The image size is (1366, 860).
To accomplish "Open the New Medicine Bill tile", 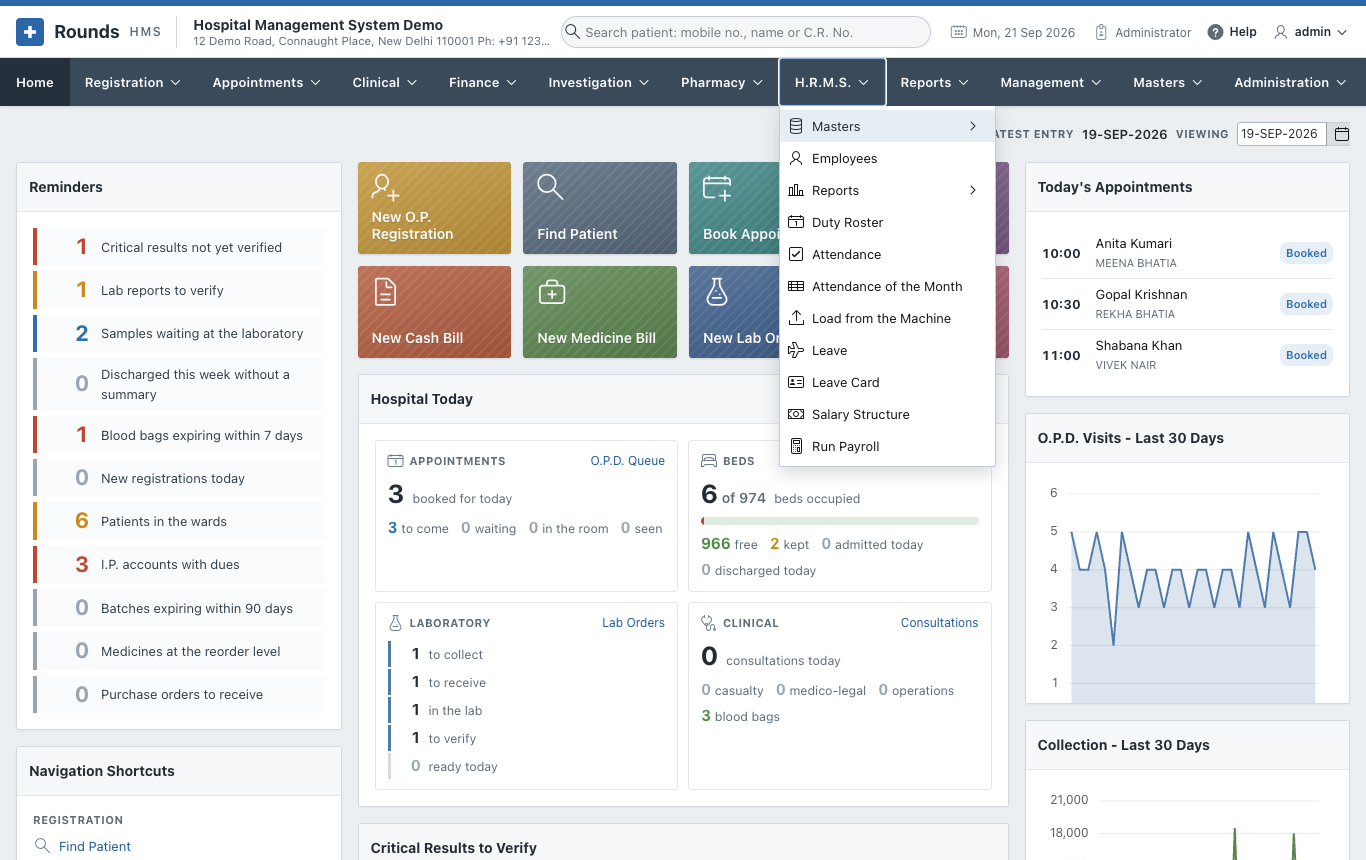I will coord(599,312).
